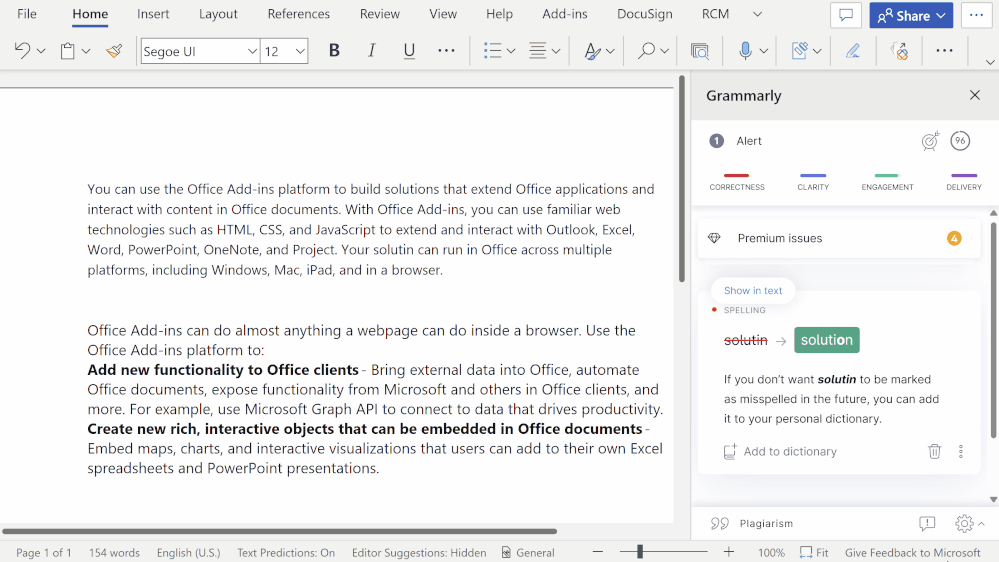Click the Share button
Viewport: 999px width, 562px height.
[x=911, y=15]
